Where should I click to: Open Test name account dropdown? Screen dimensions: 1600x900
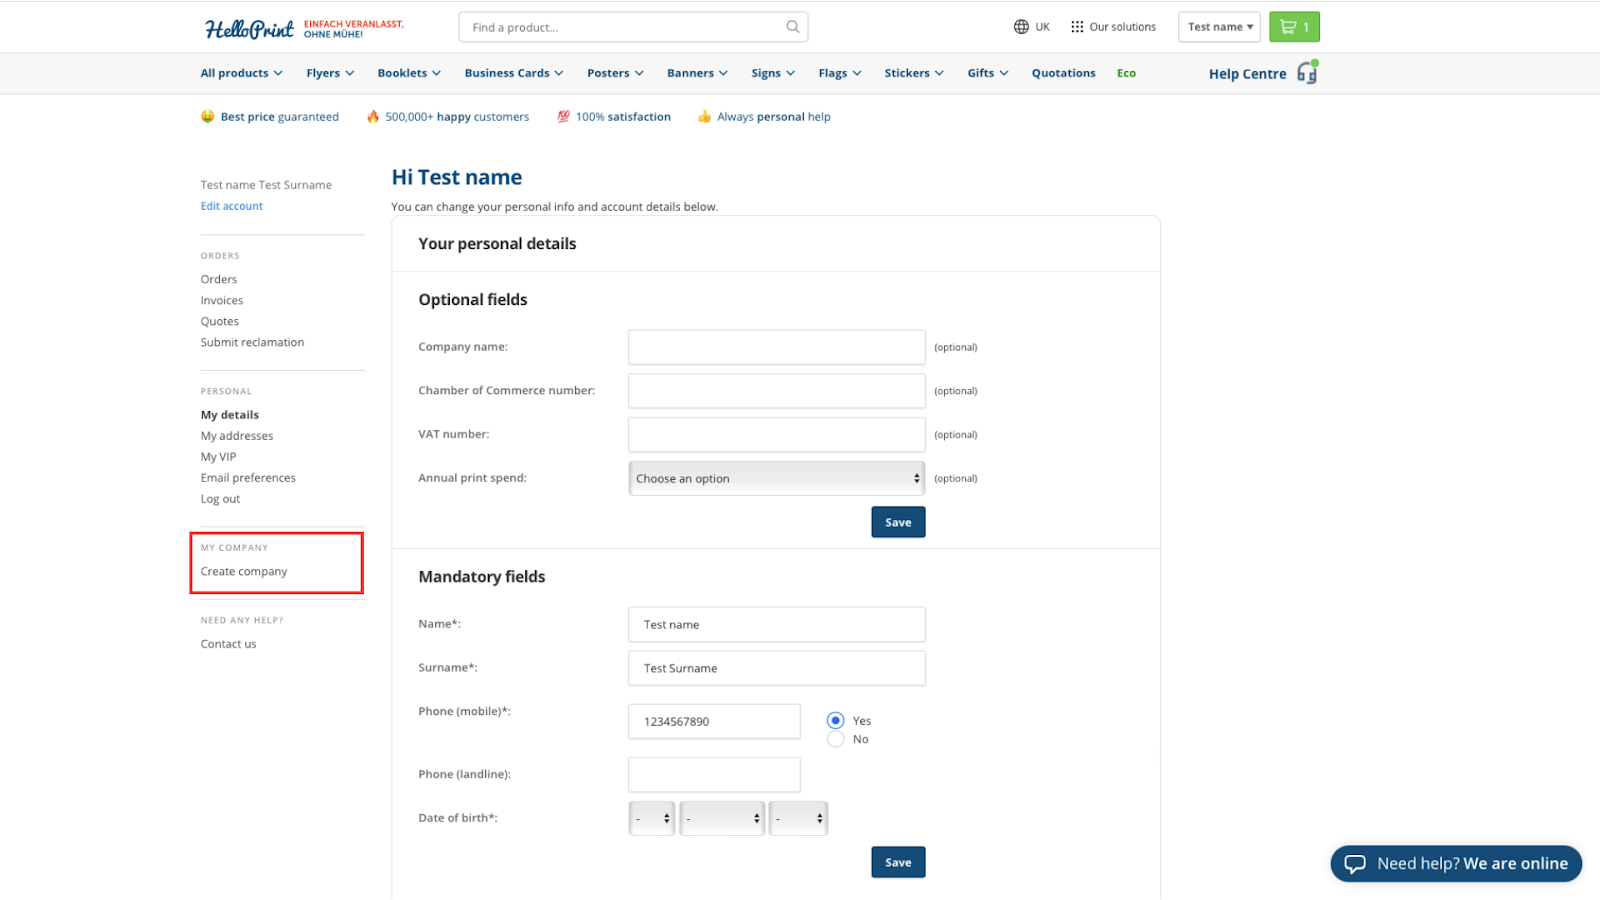pyautogui.click(x=1219, y=27)
